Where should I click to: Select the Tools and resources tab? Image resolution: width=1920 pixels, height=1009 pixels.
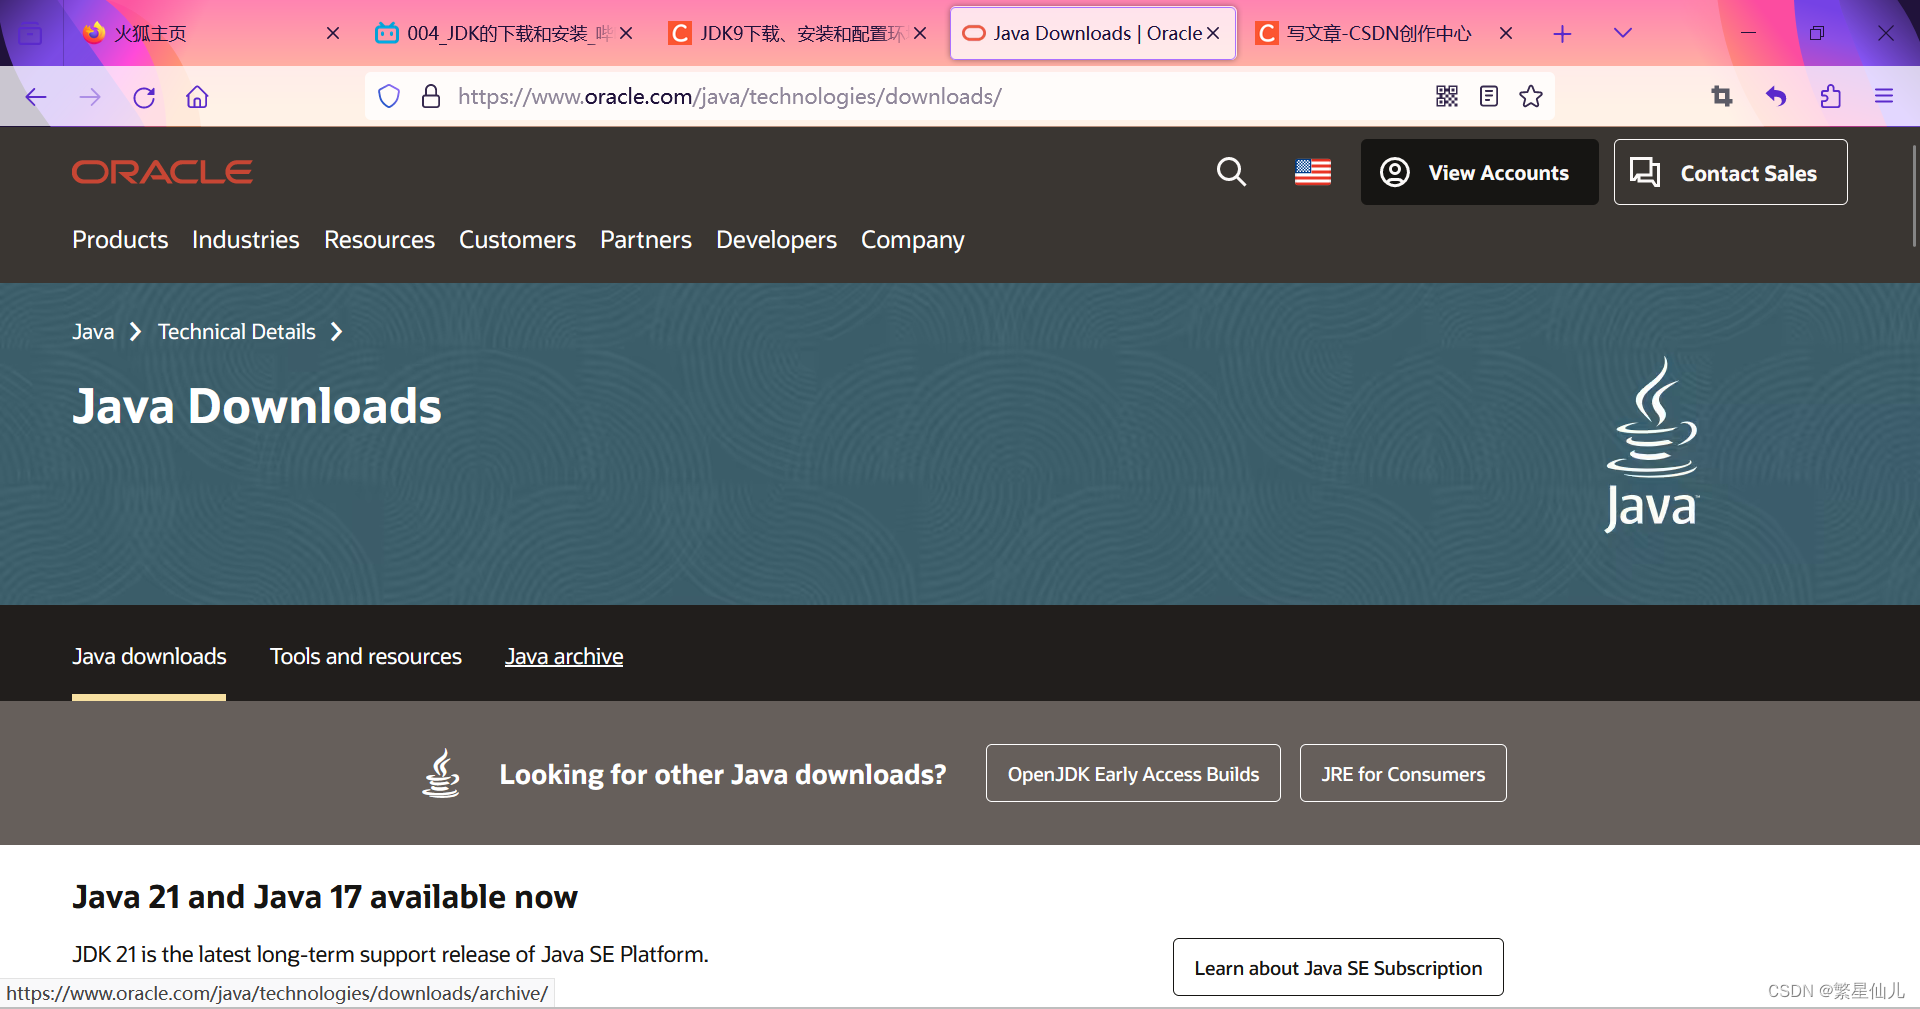point(366,656)
